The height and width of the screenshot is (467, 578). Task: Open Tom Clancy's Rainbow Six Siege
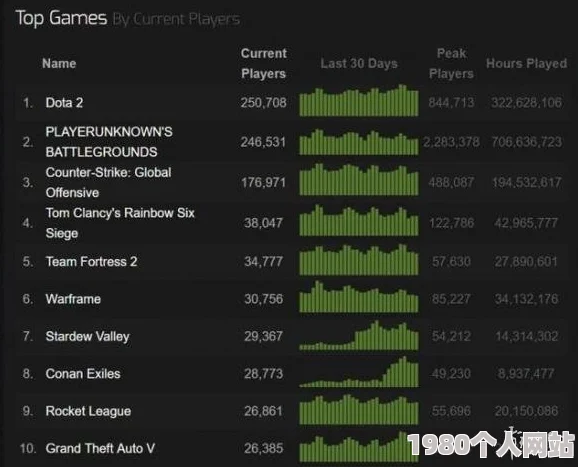pyautogui.click(x=120, y=223)
